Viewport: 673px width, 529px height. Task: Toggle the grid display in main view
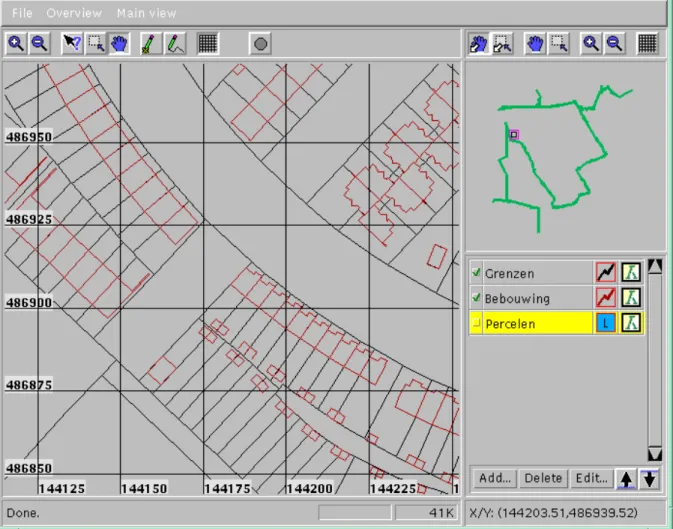tap(208, 43)
